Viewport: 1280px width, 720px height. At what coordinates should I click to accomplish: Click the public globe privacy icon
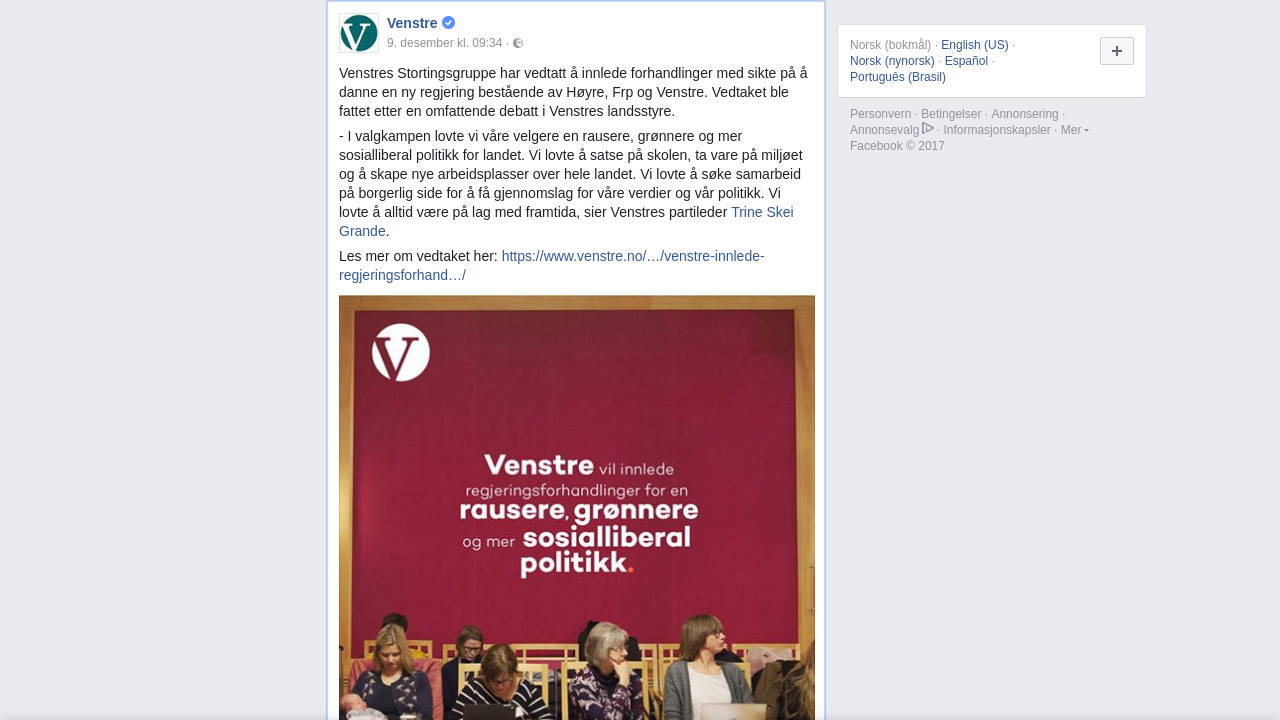[518, 43]
